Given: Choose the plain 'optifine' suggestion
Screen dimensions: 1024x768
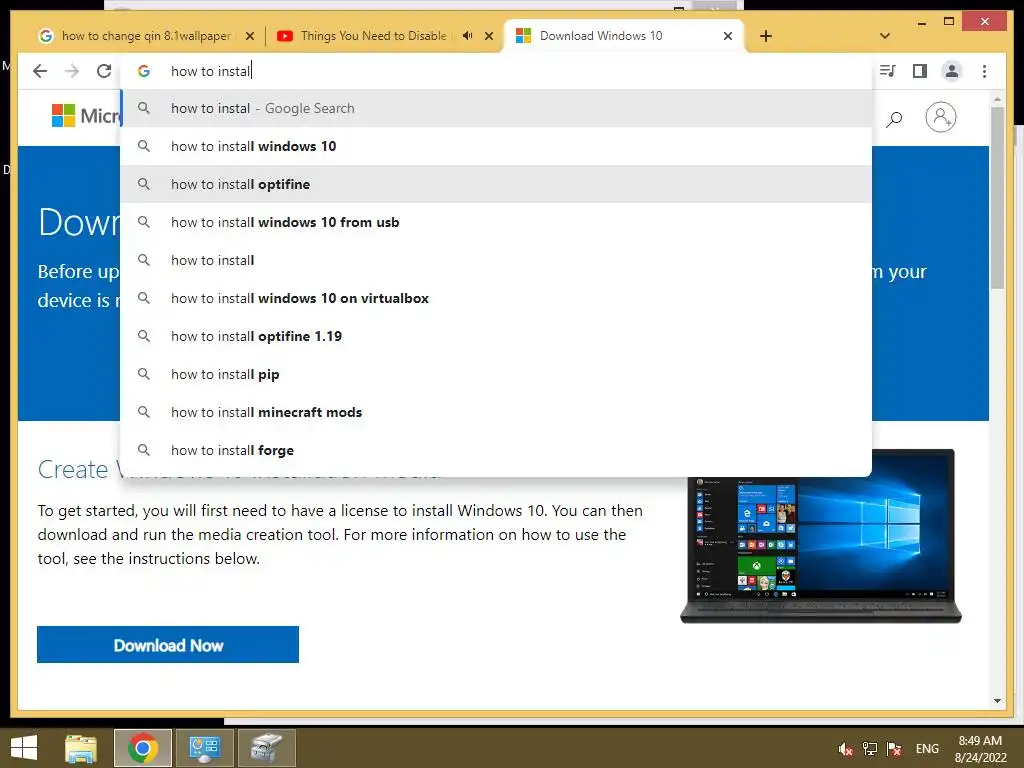Looking at the screenshot, I should pyautogui.click(x=496, y=184).
